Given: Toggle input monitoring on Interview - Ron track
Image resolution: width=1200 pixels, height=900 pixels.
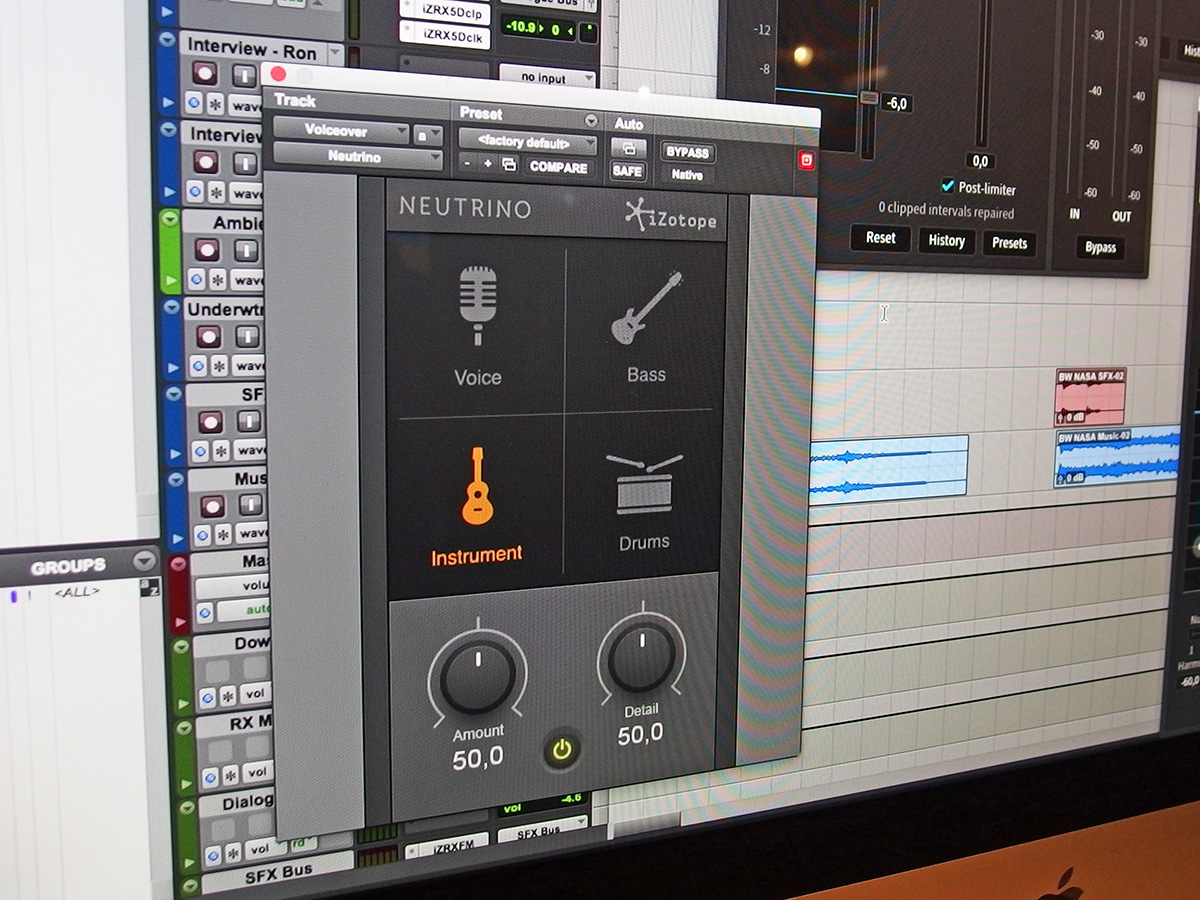Looking at the screenshot, I should 245,75.
